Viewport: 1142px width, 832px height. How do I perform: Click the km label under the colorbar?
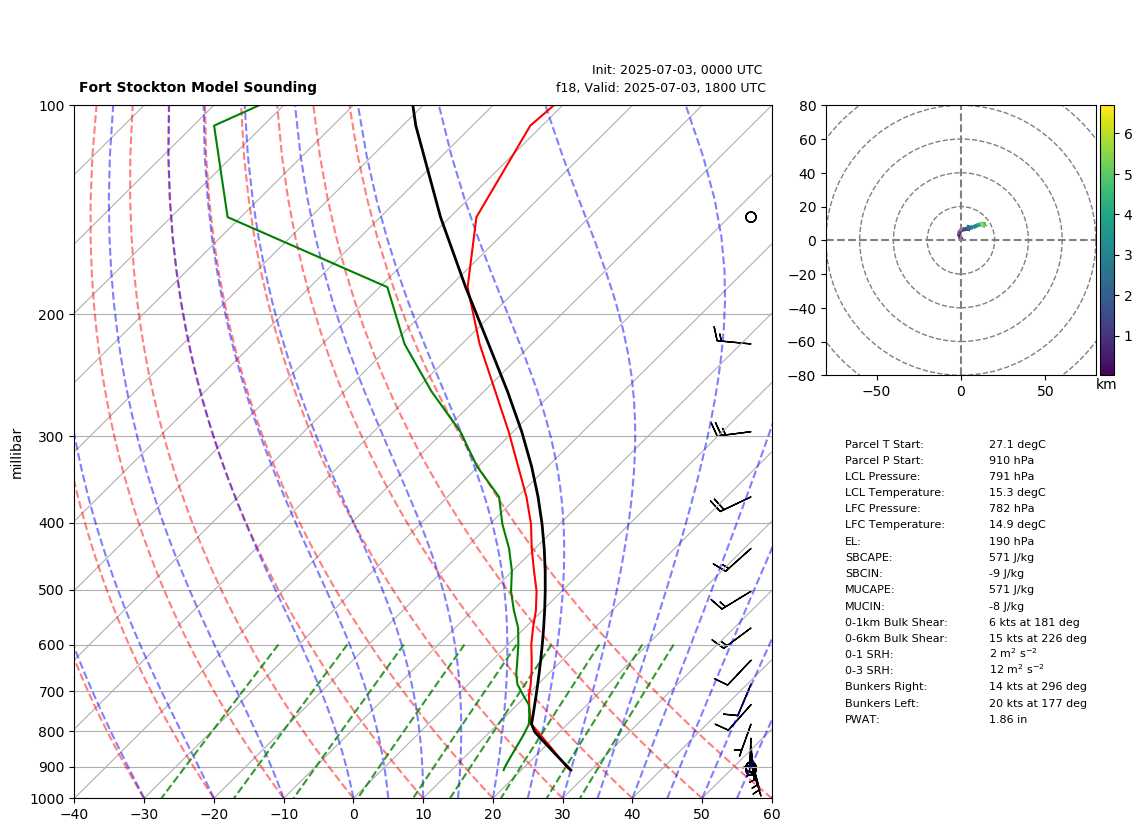(x=1106, y=384)
